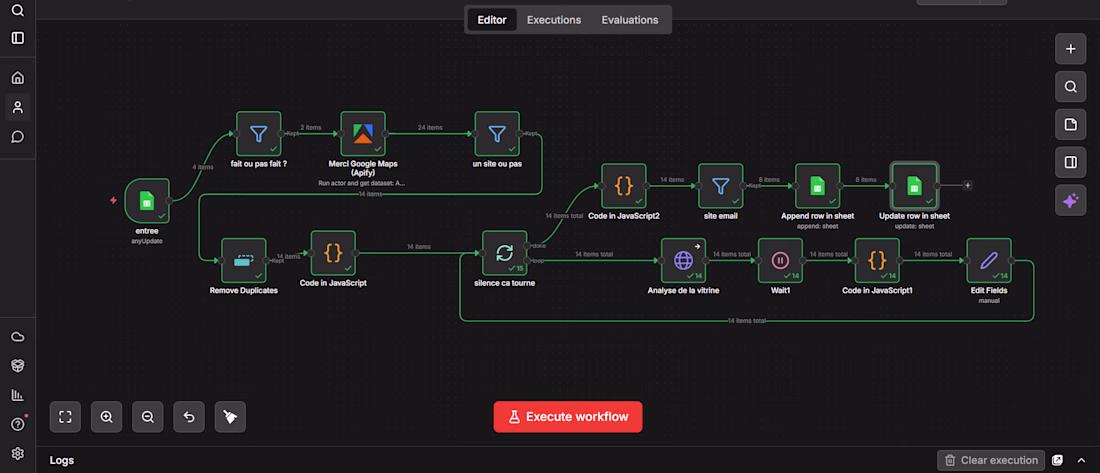Select the entree Google Sheets trigger node
The image size is (1100, 473).
coord(147,201)
